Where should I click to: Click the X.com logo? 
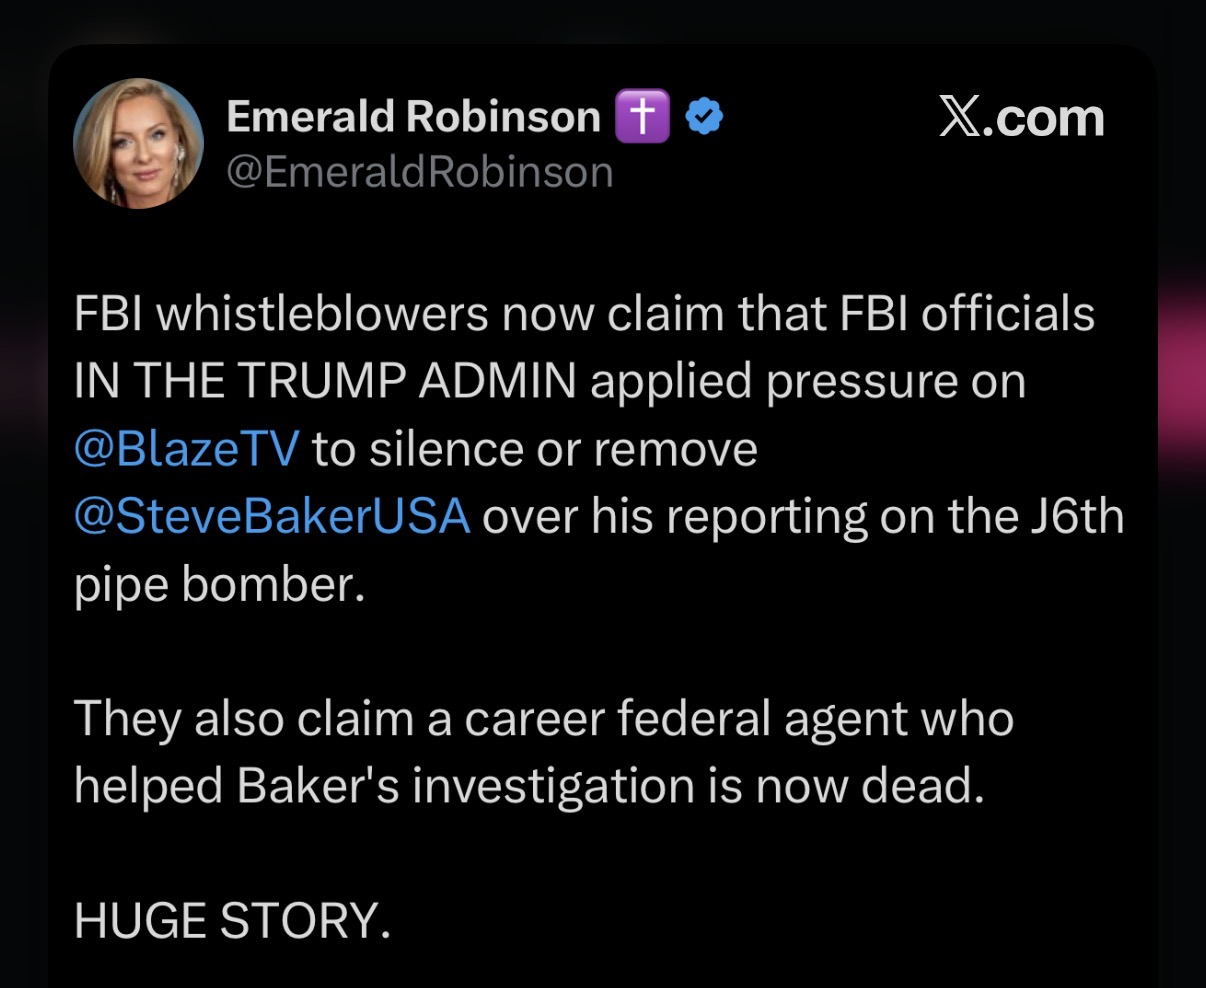(1021, 119)
